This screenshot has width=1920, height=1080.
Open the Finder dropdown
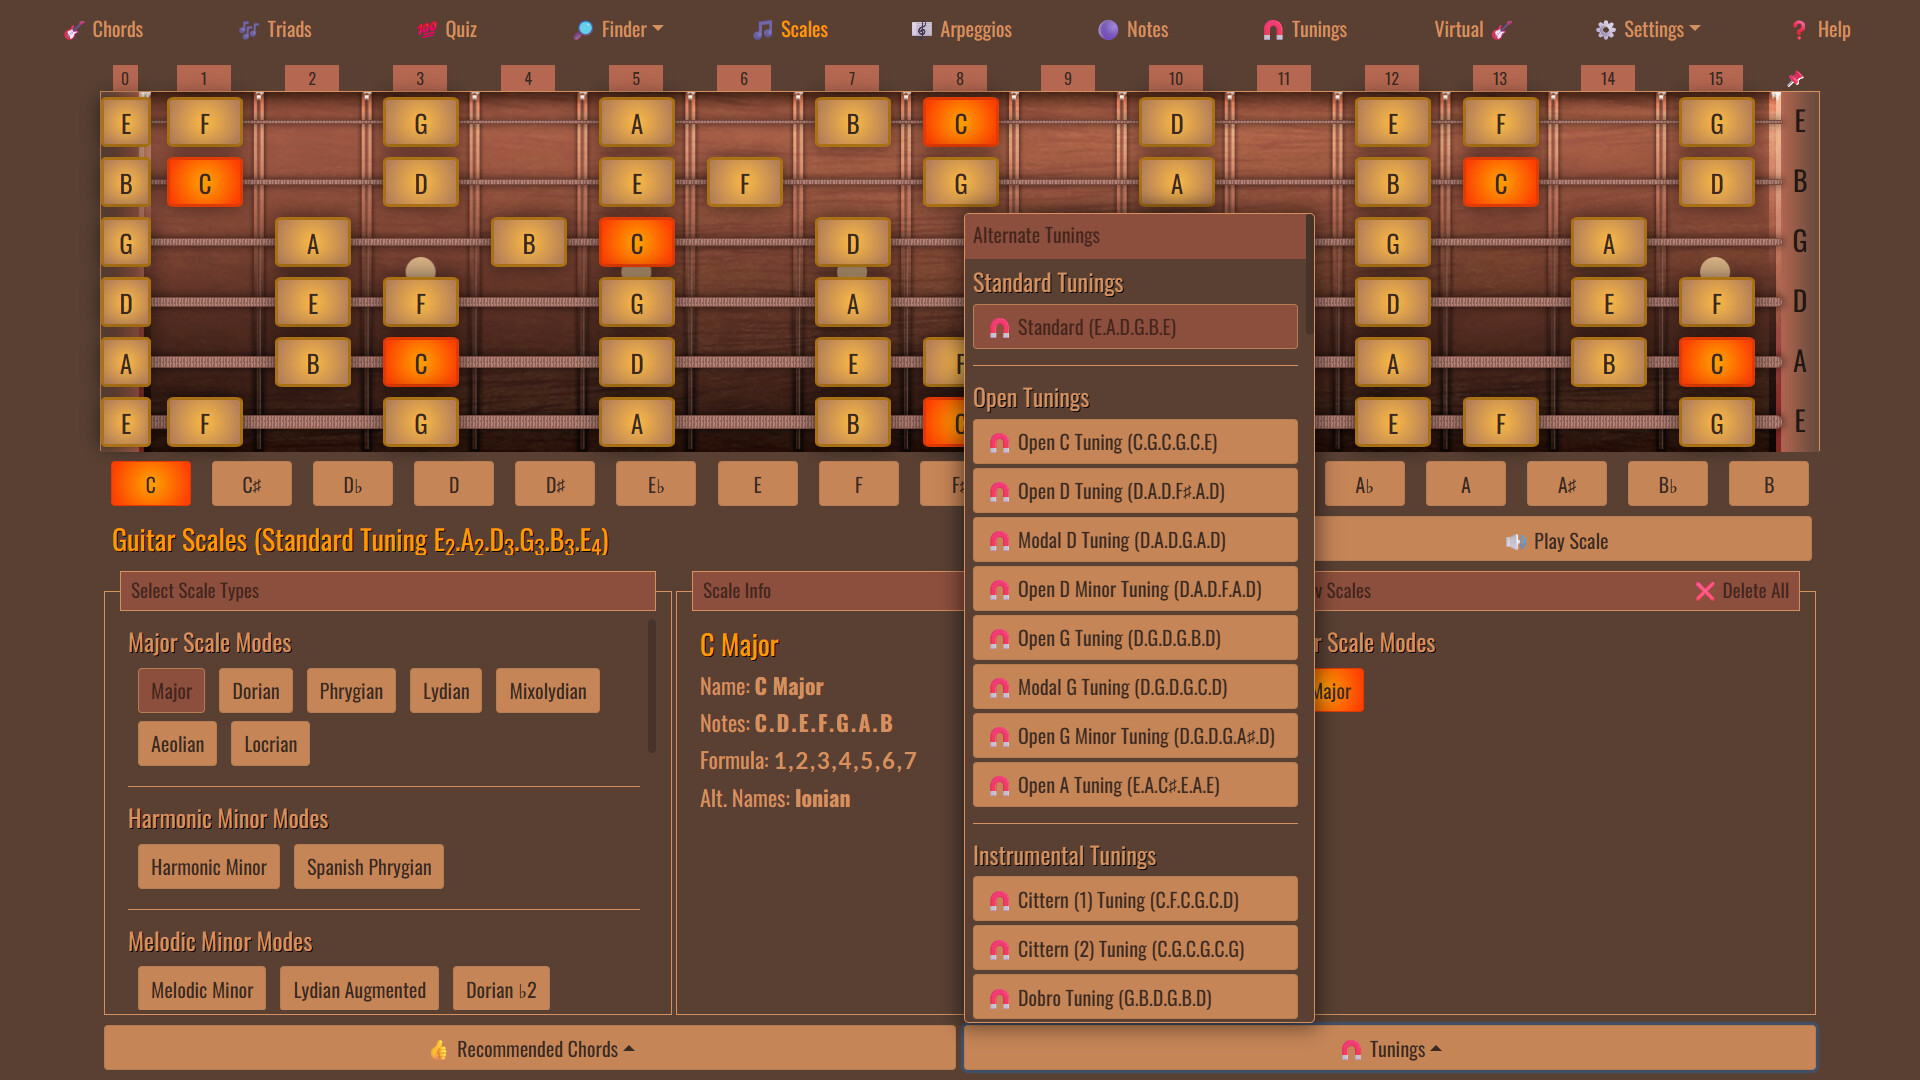[x=618, y=29]
